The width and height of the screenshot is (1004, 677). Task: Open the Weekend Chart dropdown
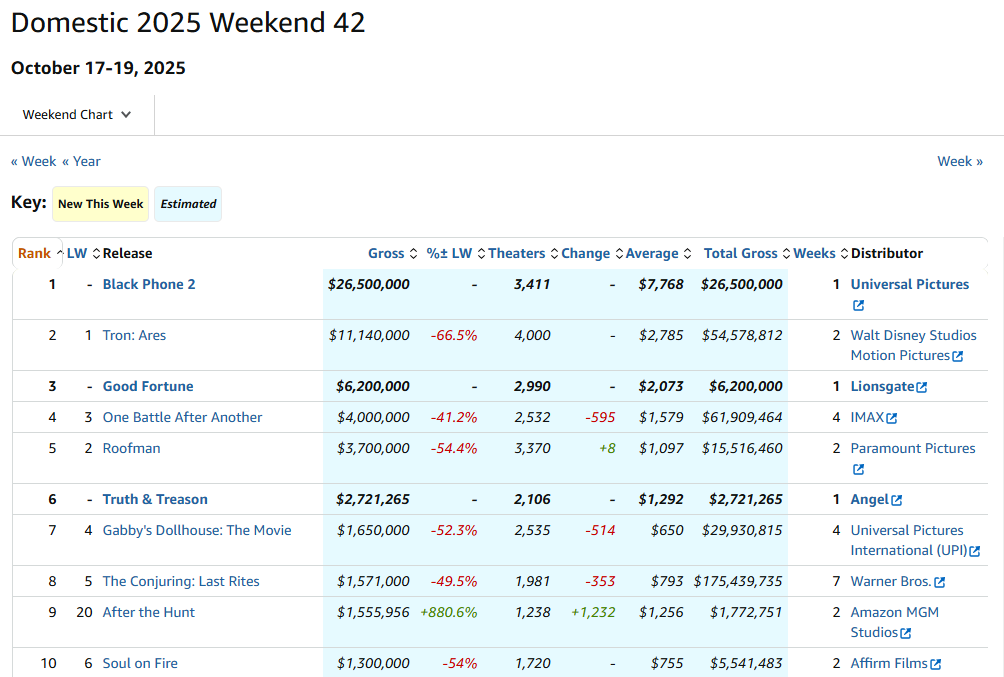pyautogui.click(x=77, y=115)
